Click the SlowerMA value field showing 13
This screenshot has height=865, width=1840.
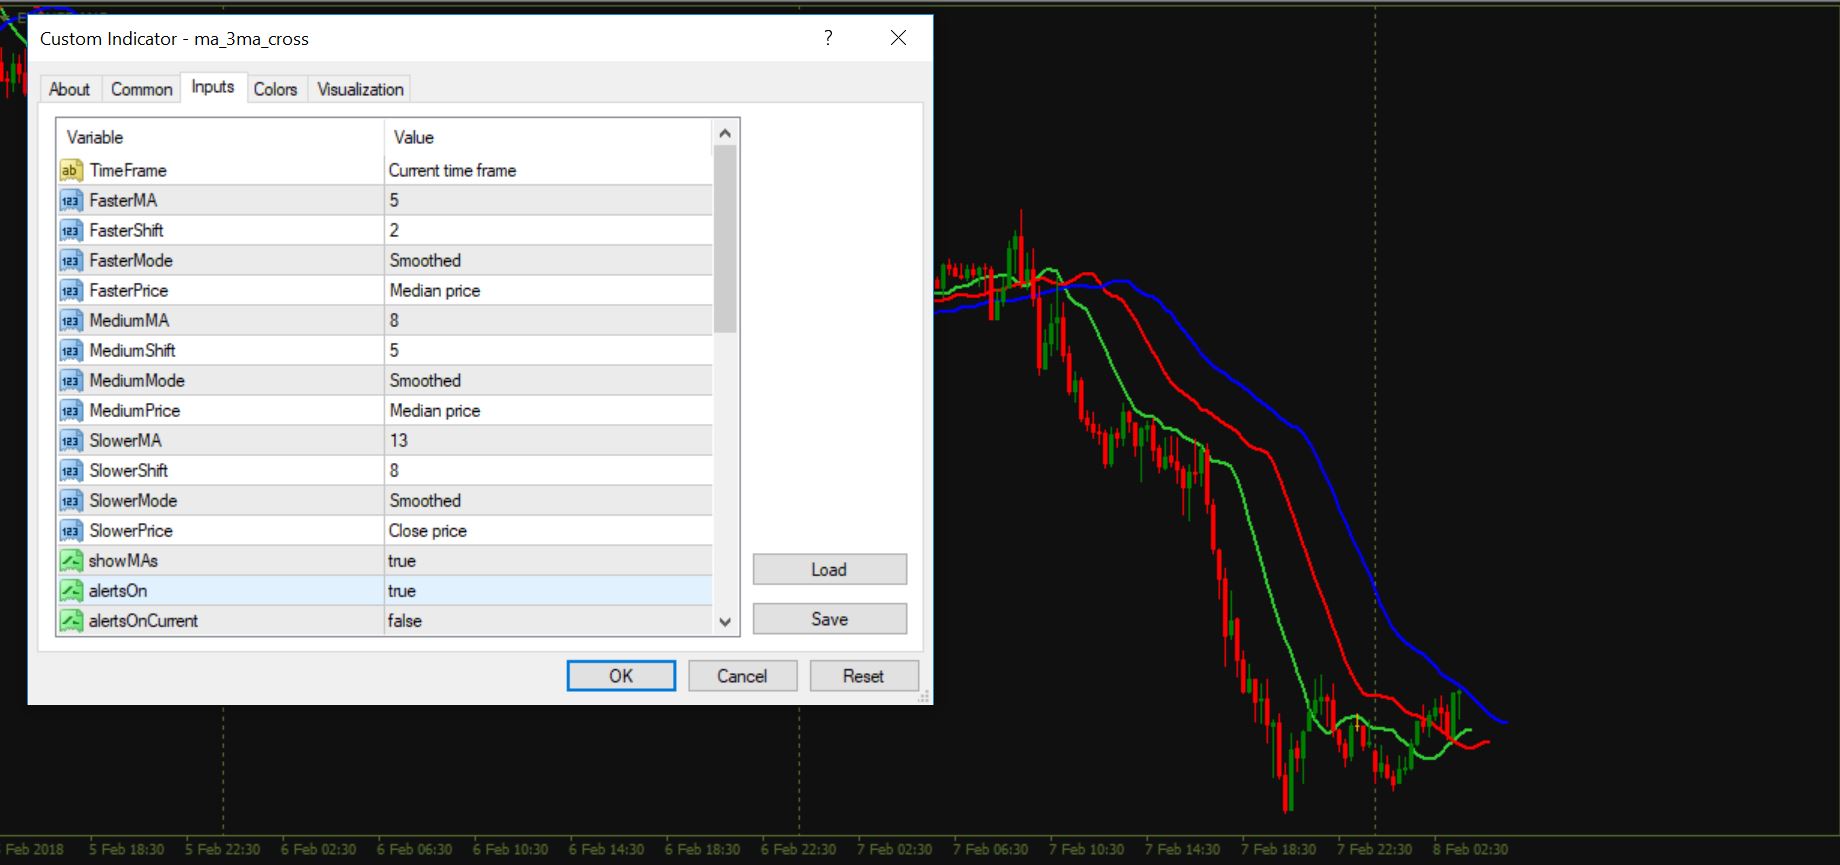tap(548, 440)
